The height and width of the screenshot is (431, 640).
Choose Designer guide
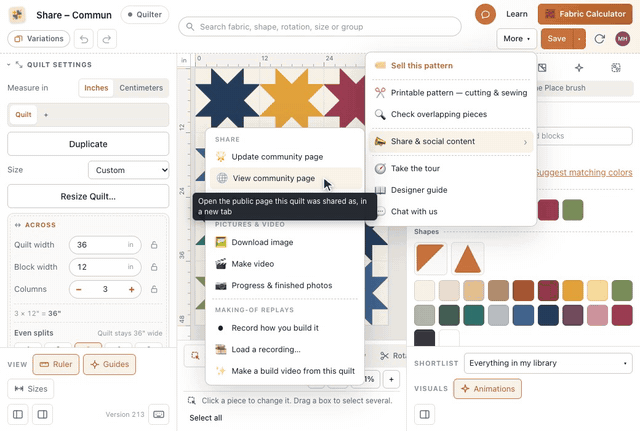click(451, 190)
